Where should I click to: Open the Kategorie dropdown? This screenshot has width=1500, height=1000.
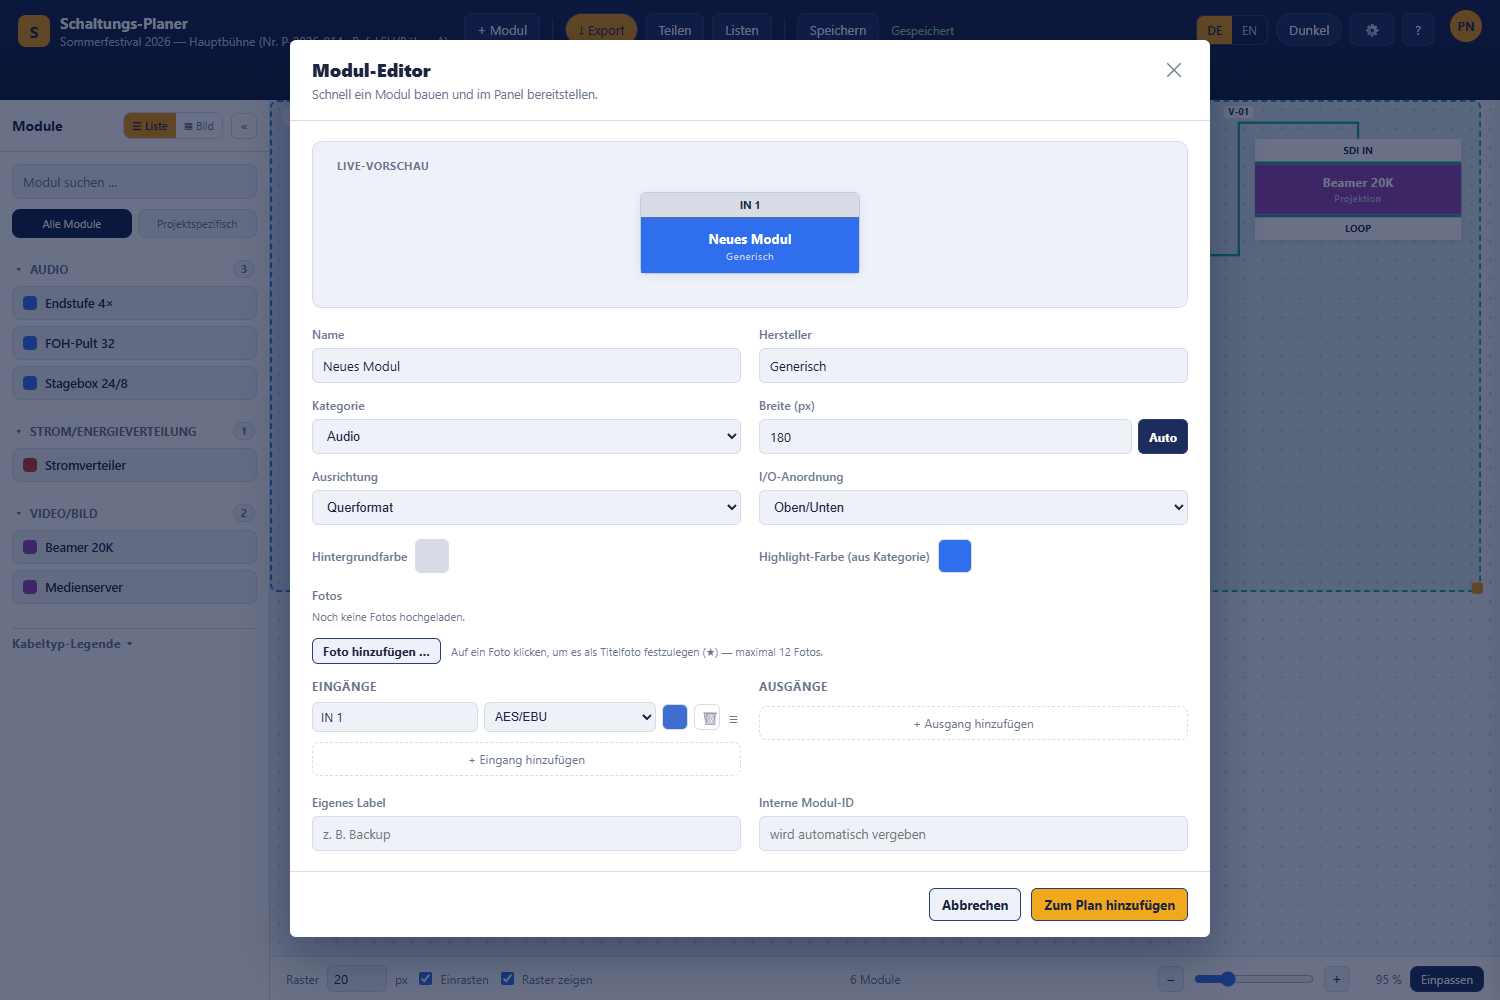[526, 437]
